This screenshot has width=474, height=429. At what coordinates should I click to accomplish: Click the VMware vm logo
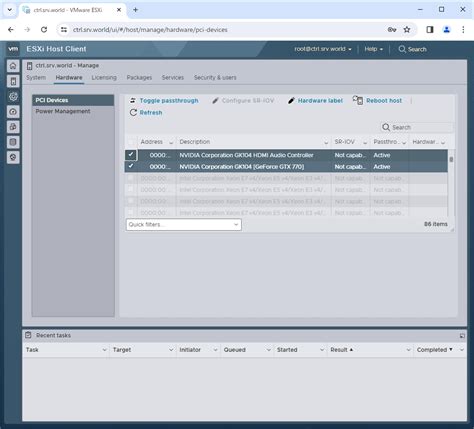click(x=13, y=49)
